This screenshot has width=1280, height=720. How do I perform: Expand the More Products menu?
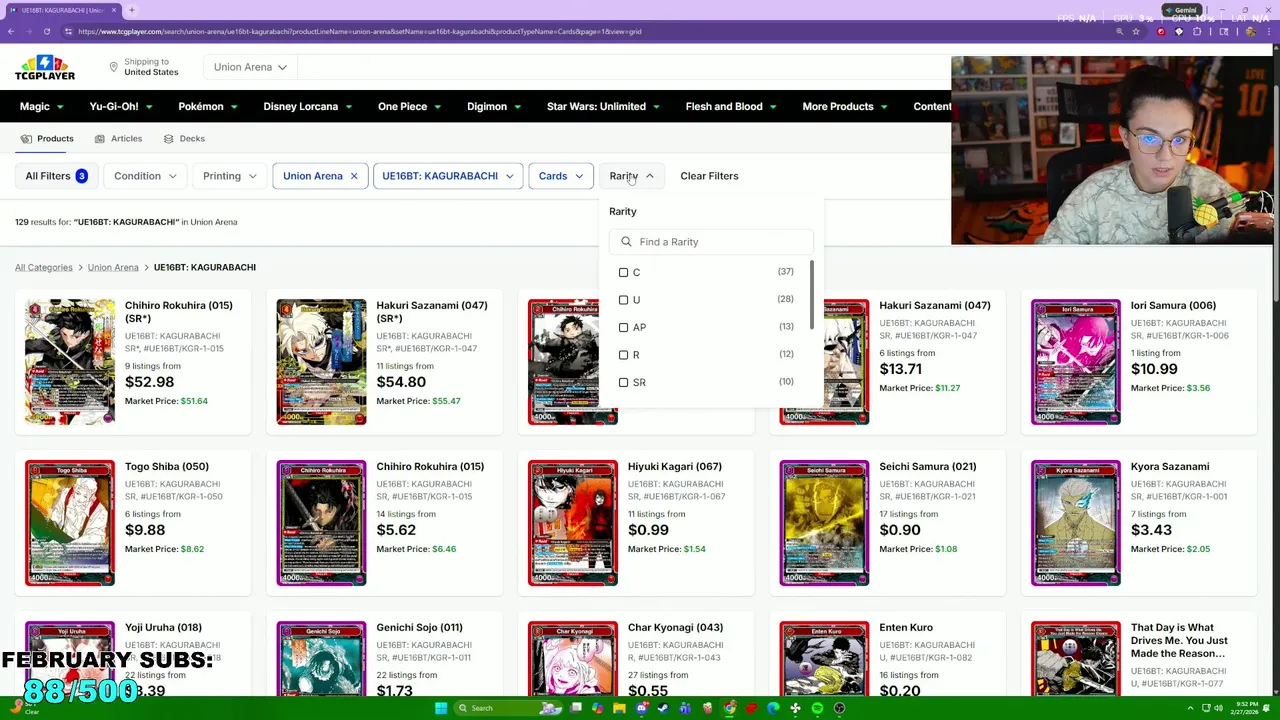pos(845,106)
